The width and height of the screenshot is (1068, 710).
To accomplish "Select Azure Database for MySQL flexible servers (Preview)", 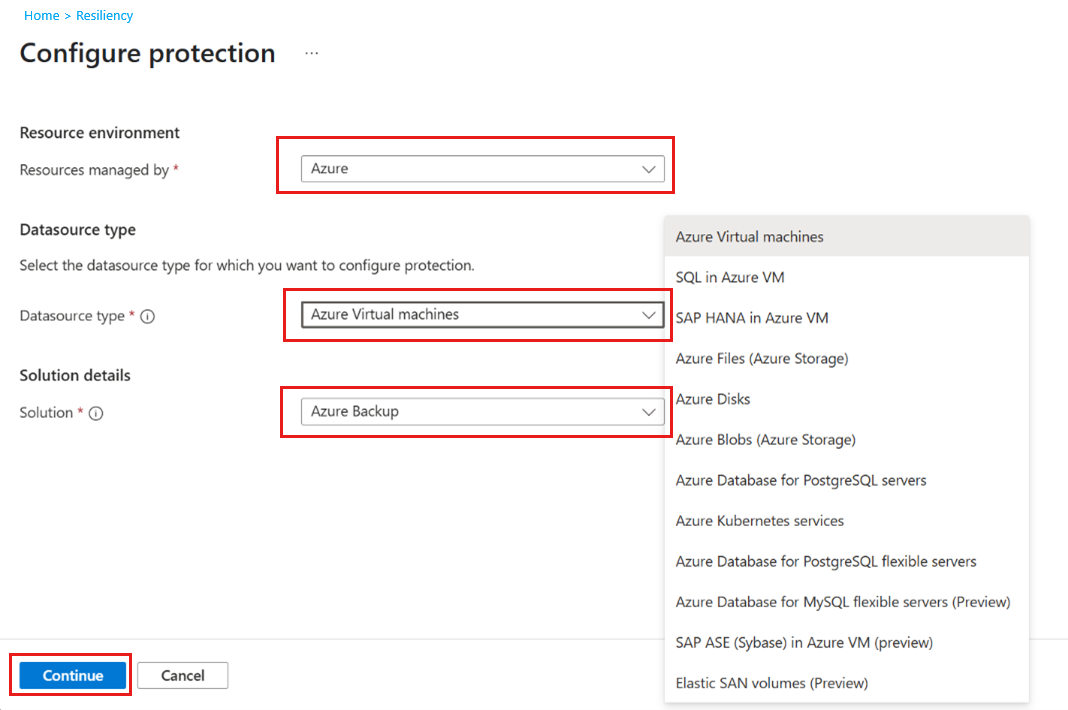I will 847,602.
